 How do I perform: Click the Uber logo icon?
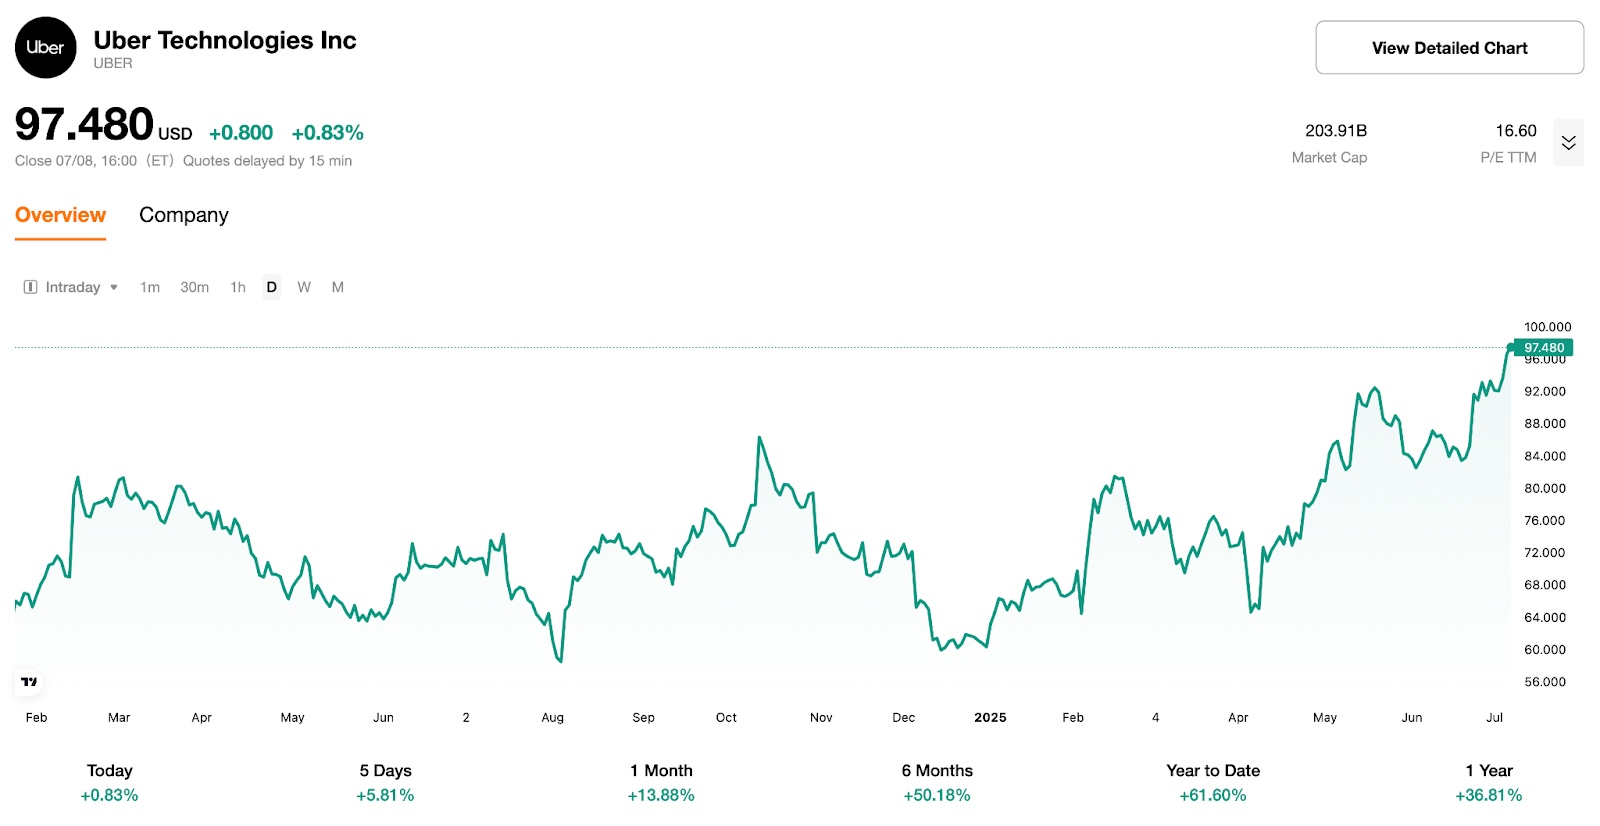tap(44, 47)
